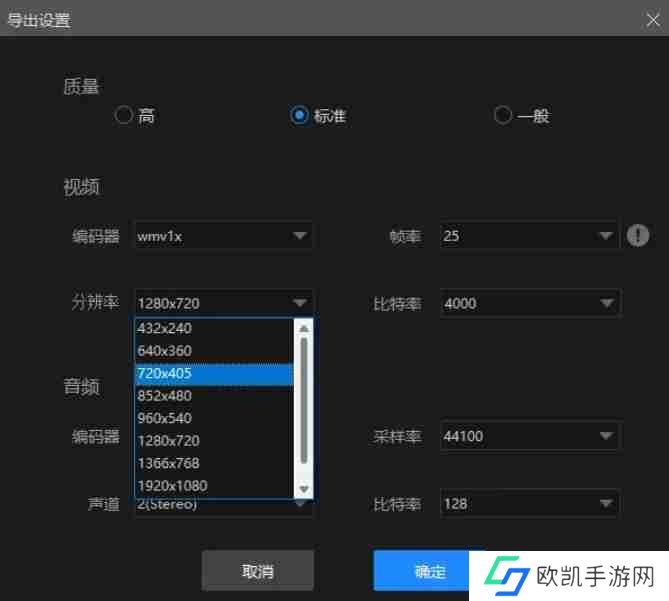
Task: Open the video bitrate 4000 dropdown
Action: coord(529,303)
